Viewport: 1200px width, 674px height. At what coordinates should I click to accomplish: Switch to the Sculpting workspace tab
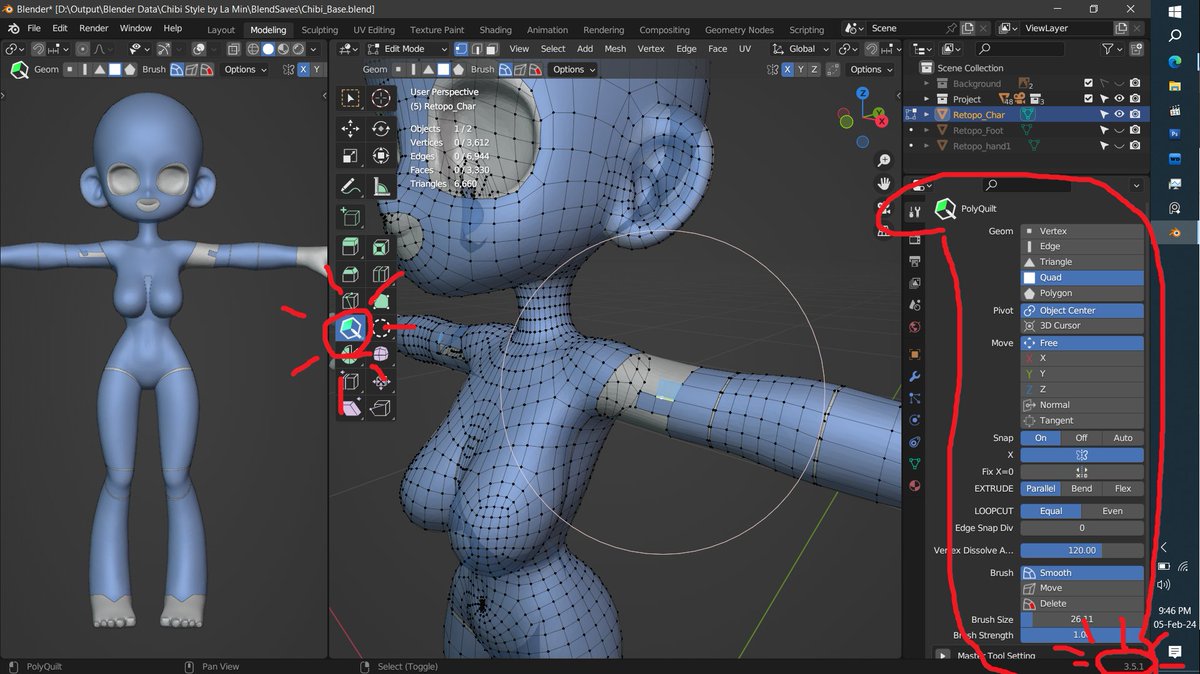point(320,30)
